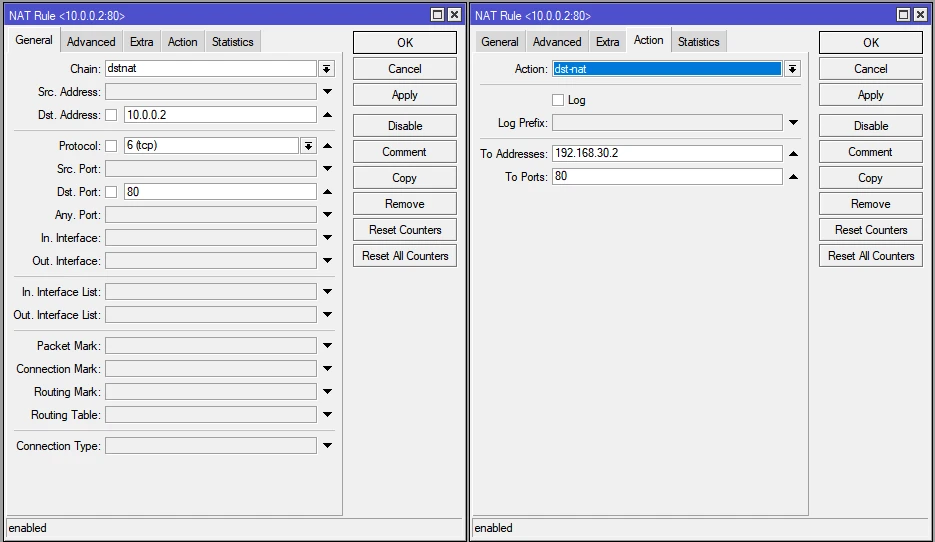This screenshot has width=935, height=542.
Task: Expand the Src. Port field
Action: click(x=327, y=169)
